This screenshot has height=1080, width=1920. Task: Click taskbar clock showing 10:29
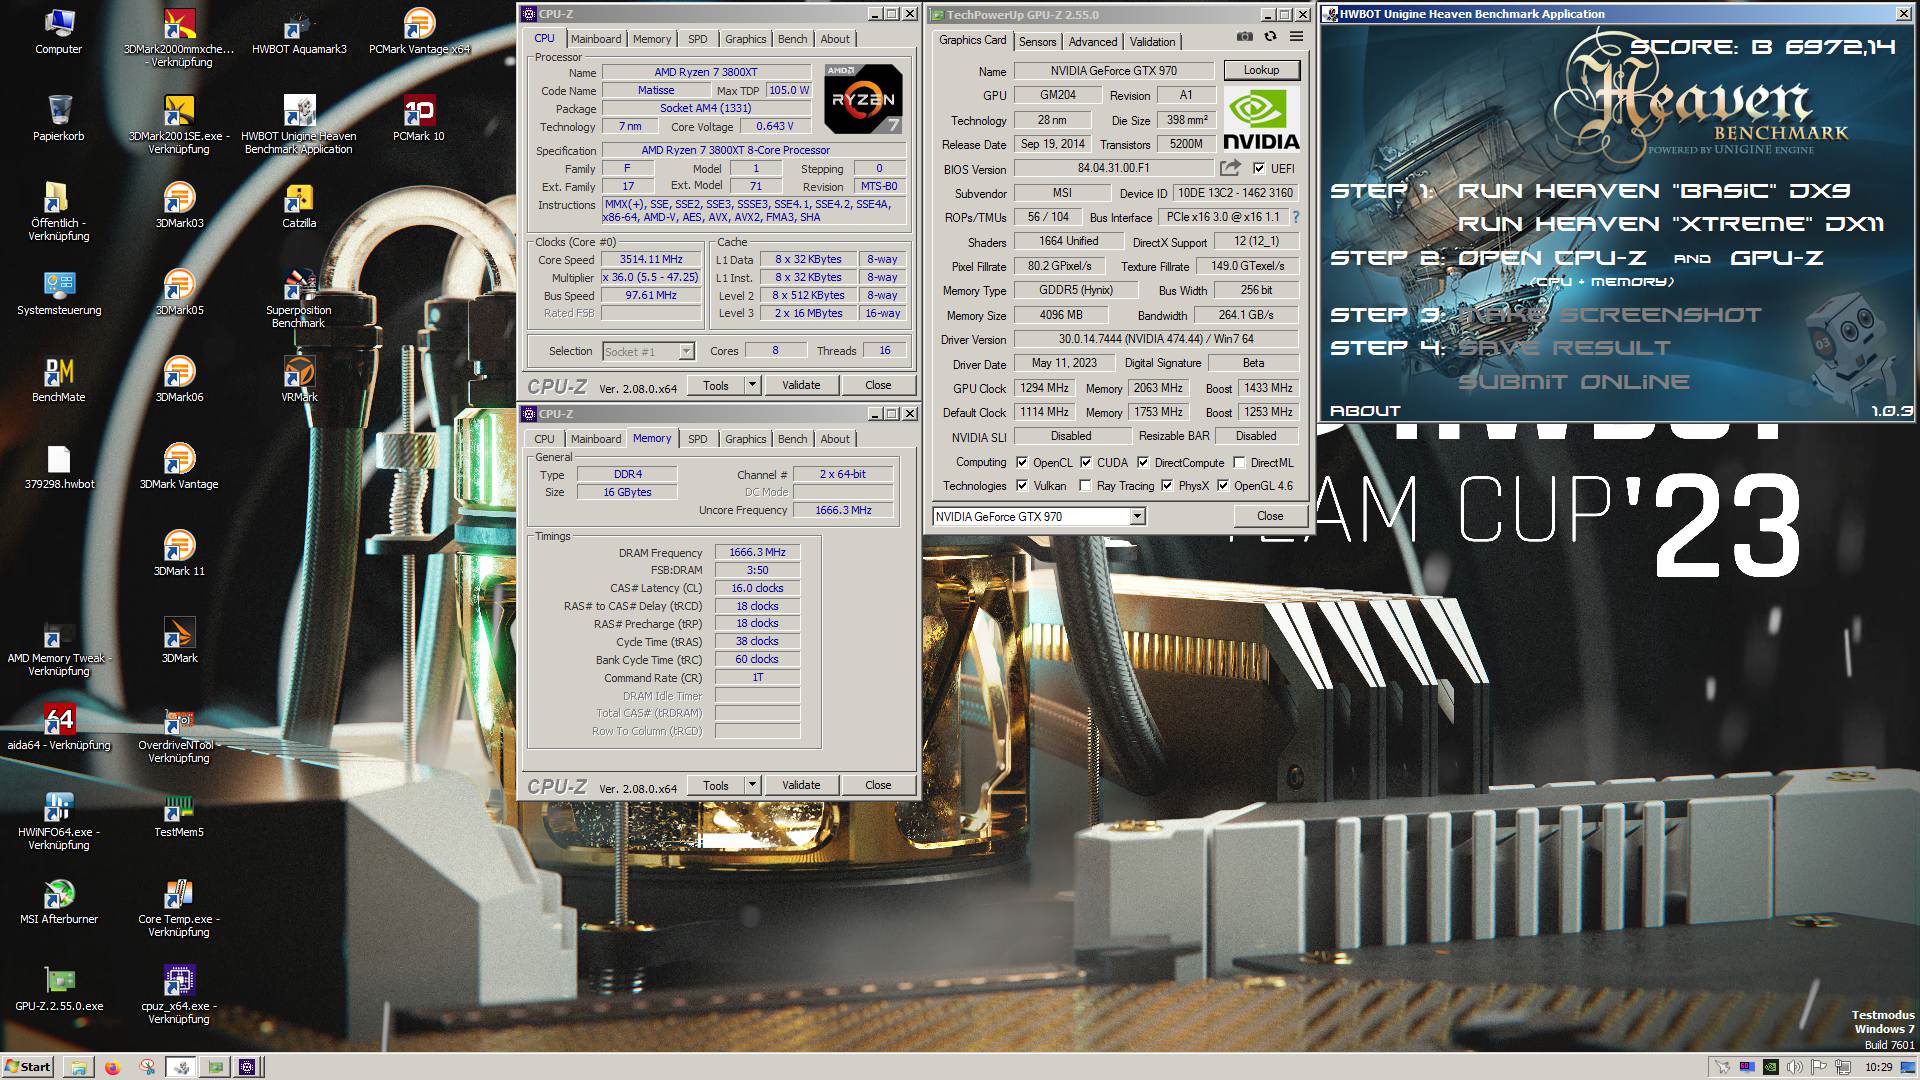click(1878, 1067)
